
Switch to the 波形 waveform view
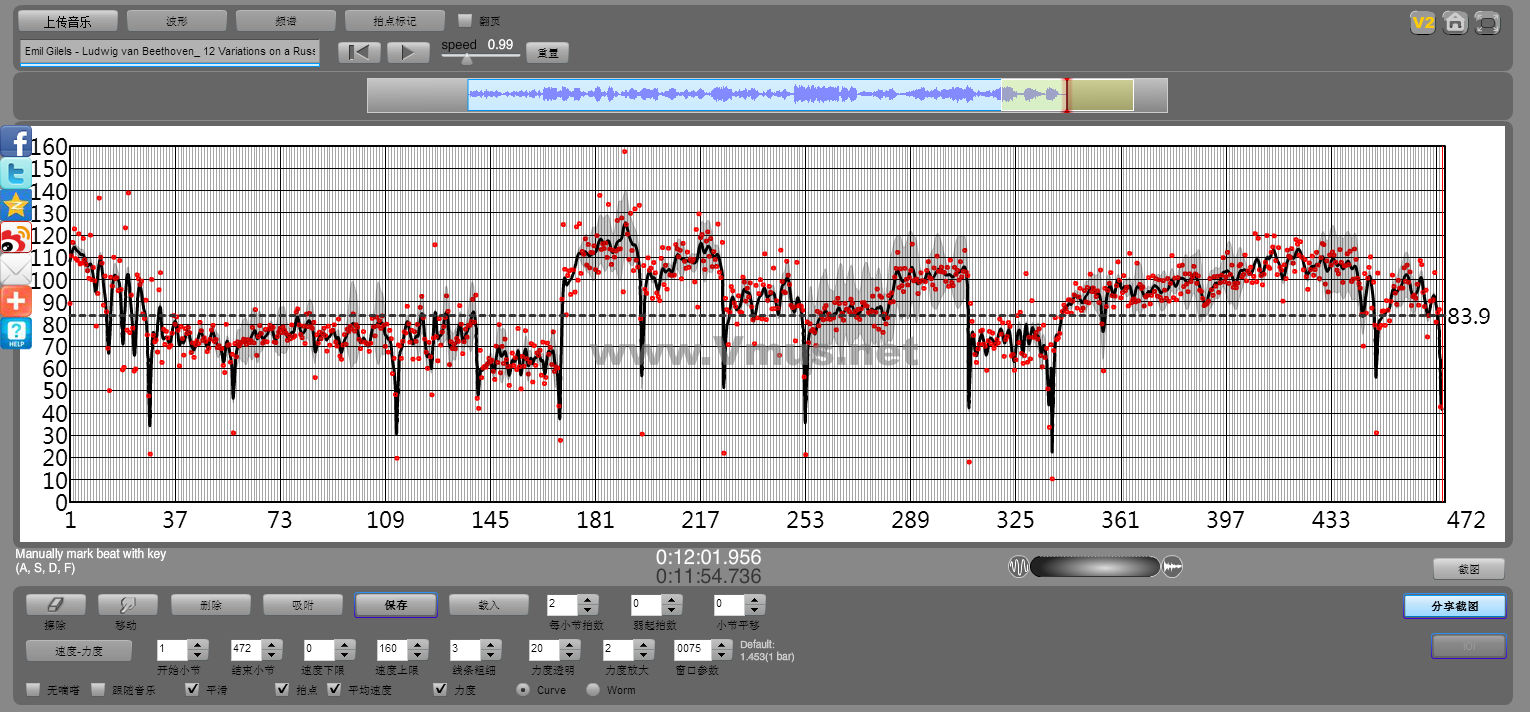(x=177, y=21)
